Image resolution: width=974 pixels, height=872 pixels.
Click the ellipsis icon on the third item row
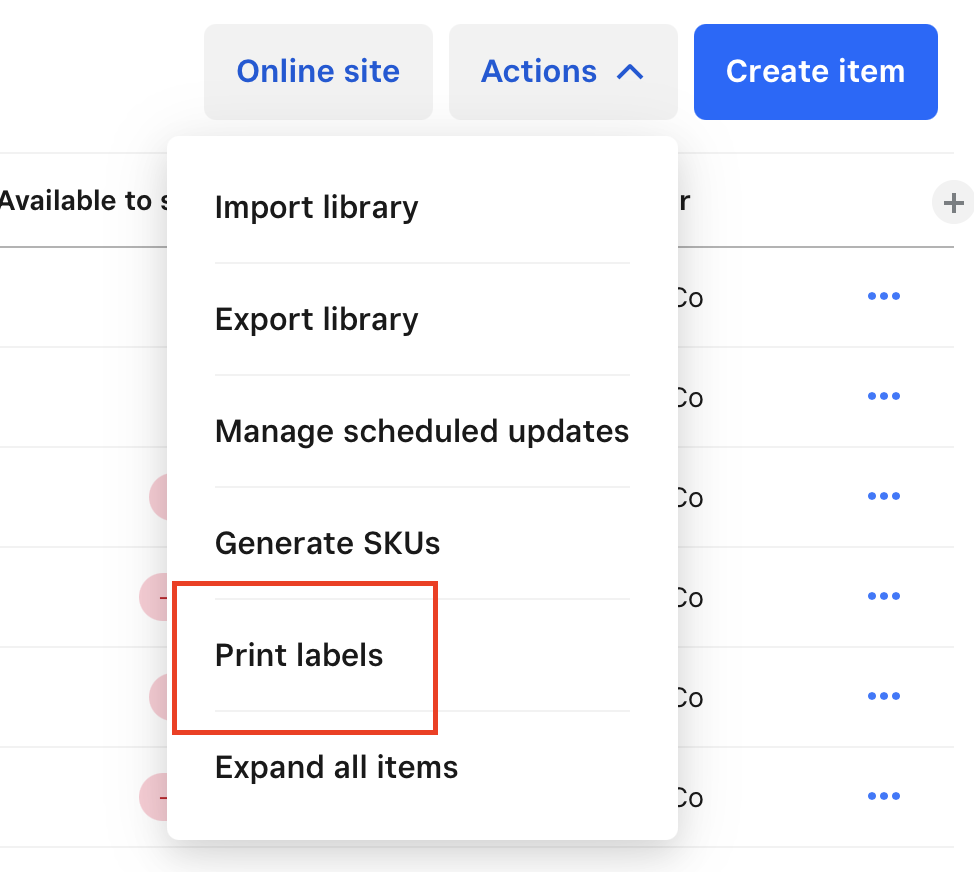pyautogui.click(x=884, y=497)
